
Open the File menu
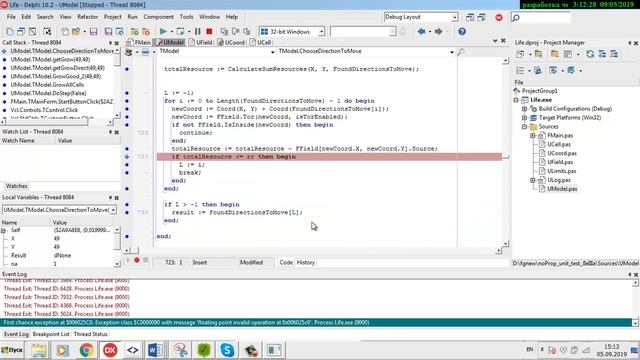coord(11,17)
